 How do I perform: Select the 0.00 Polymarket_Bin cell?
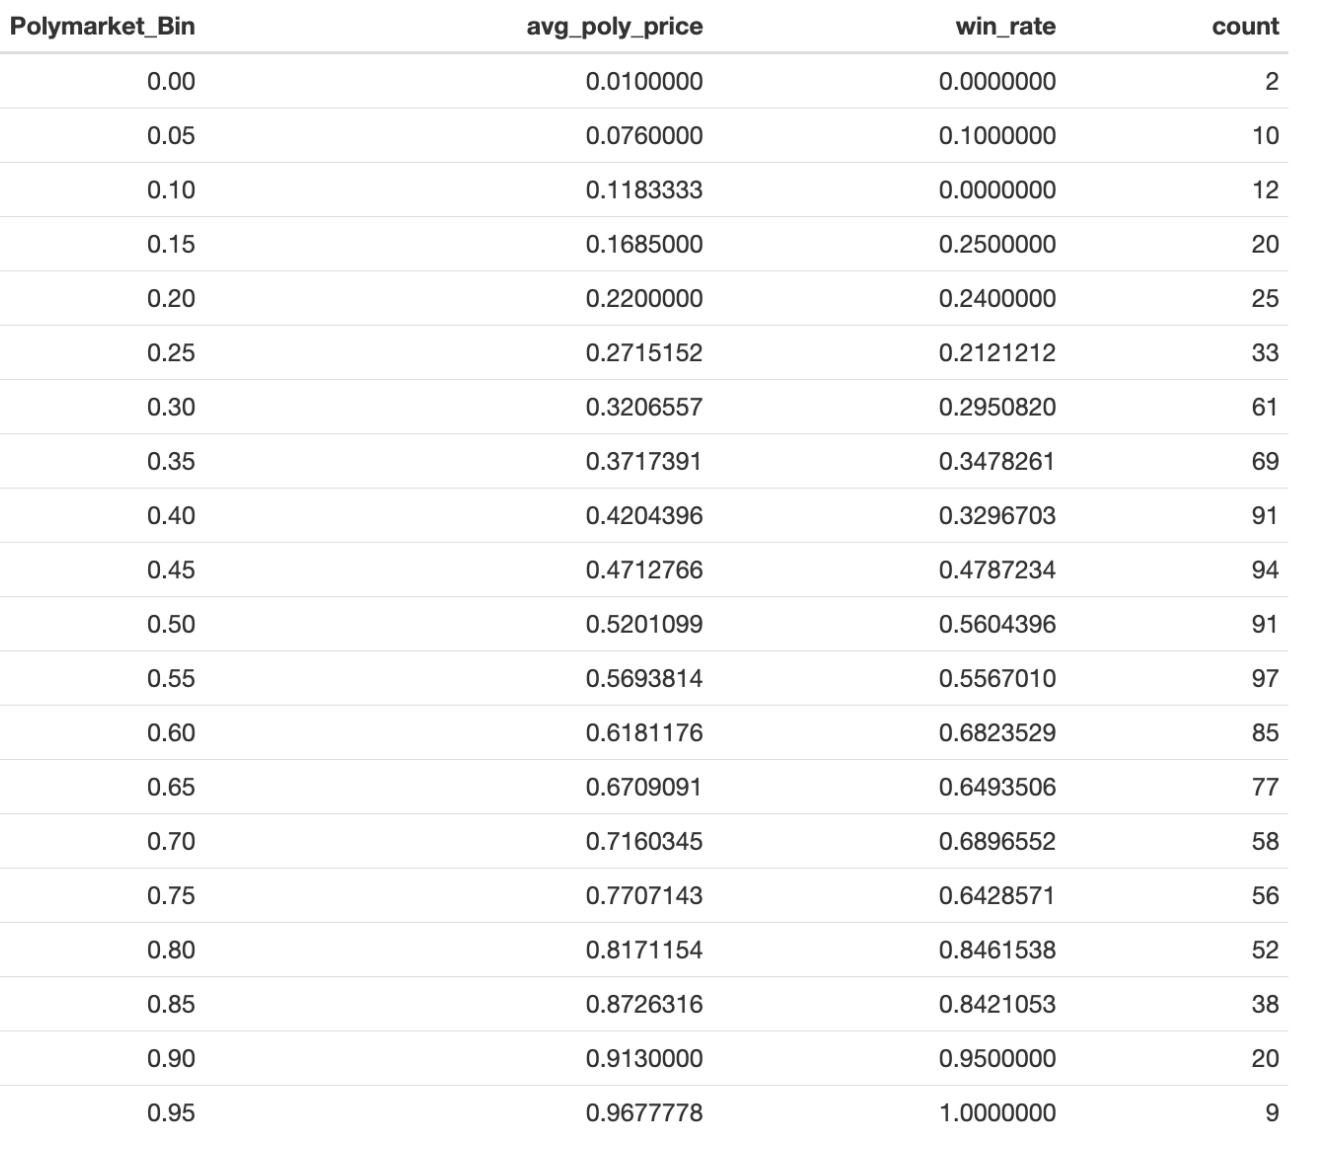[171, 82]
